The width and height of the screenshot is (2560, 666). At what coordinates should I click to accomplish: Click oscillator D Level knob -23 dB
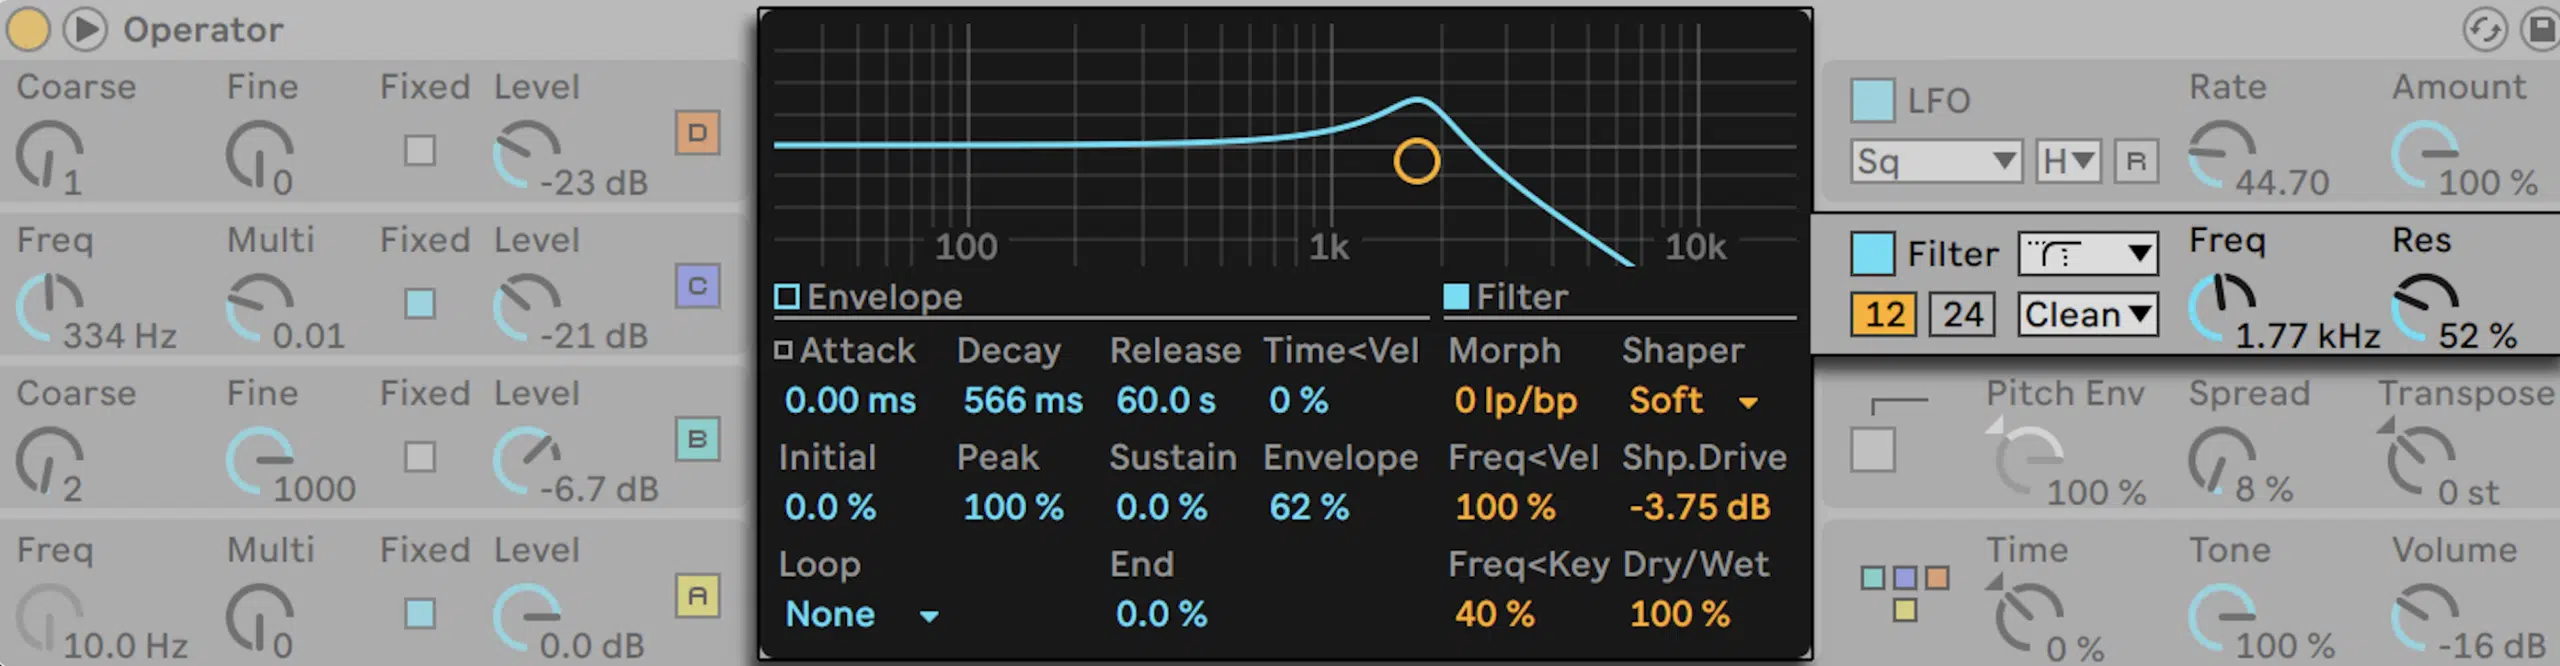(526, 155)
